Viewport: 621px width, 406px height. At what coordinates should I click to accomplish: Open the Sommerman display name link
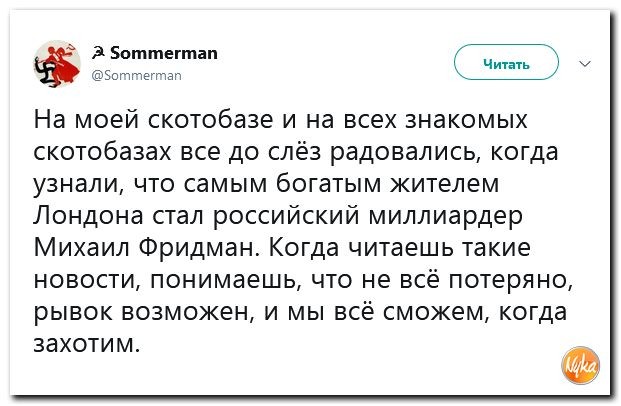click(x=164, y=52)
